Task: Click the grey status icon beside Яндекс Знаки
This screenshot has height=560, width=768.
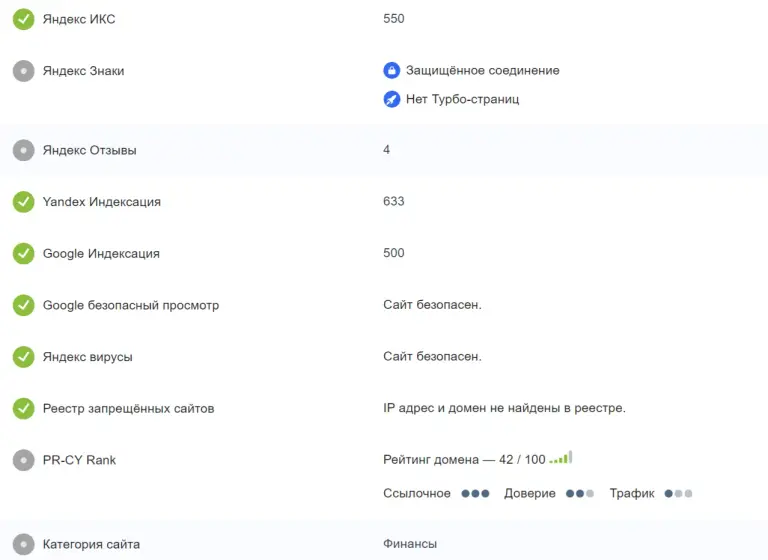Action: (x=24, y=71)
